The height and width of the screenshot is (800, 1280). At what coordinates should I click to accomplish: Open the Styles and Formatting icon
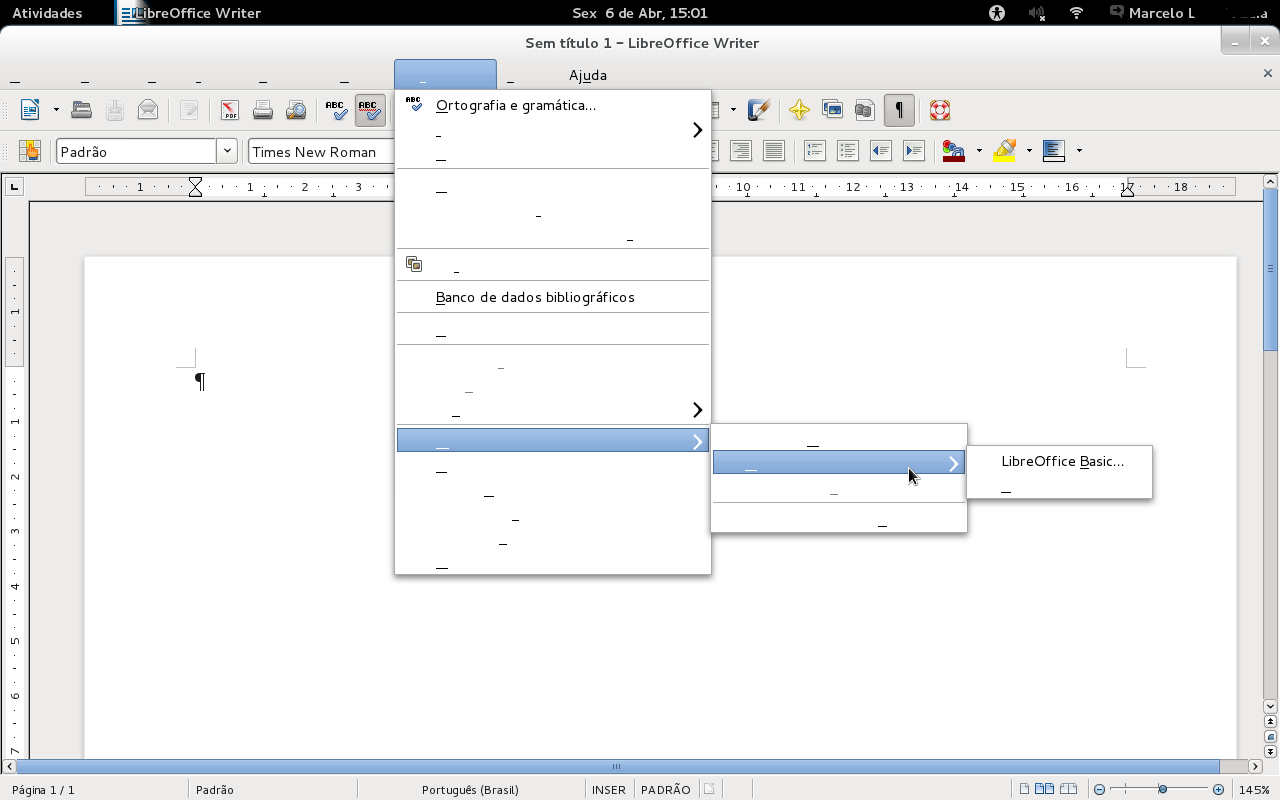[x=30, y=151]
